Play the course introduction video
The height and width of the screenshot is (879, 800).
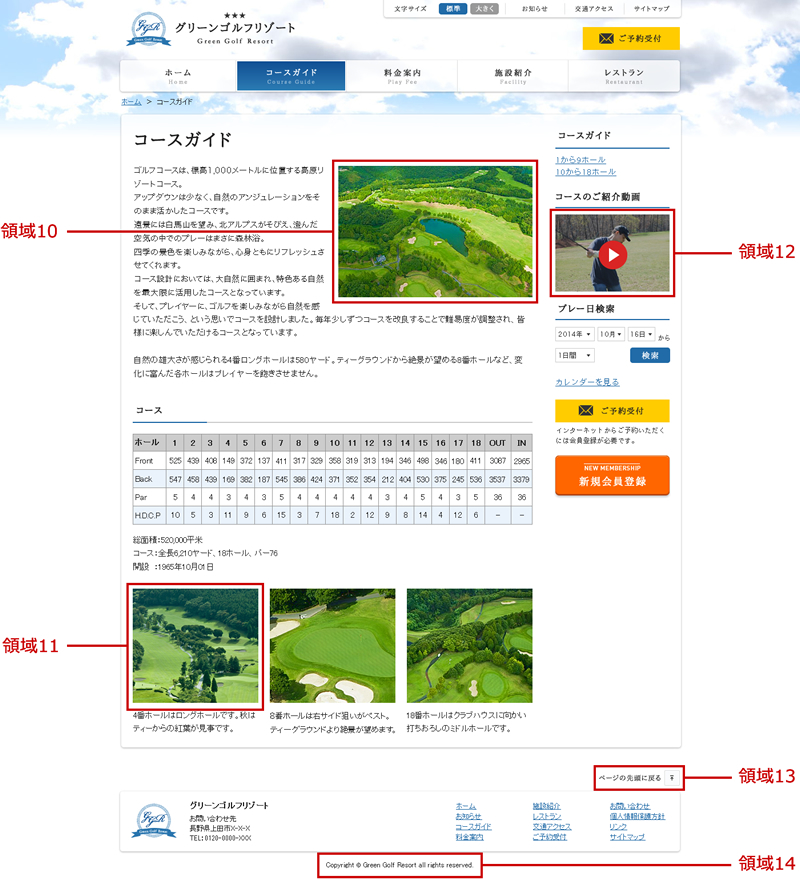tap(615, 253)
